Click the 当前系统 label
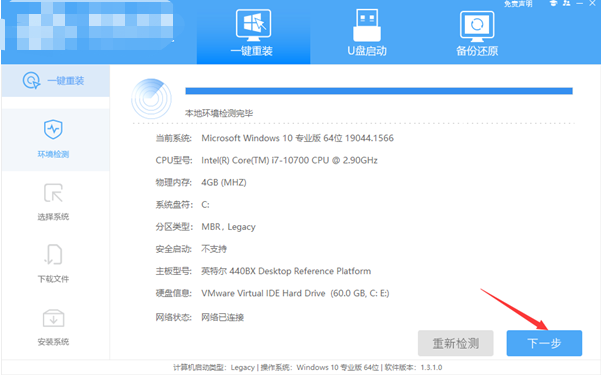This screenshot has height=378, width=601. click(x=173, y=138)
